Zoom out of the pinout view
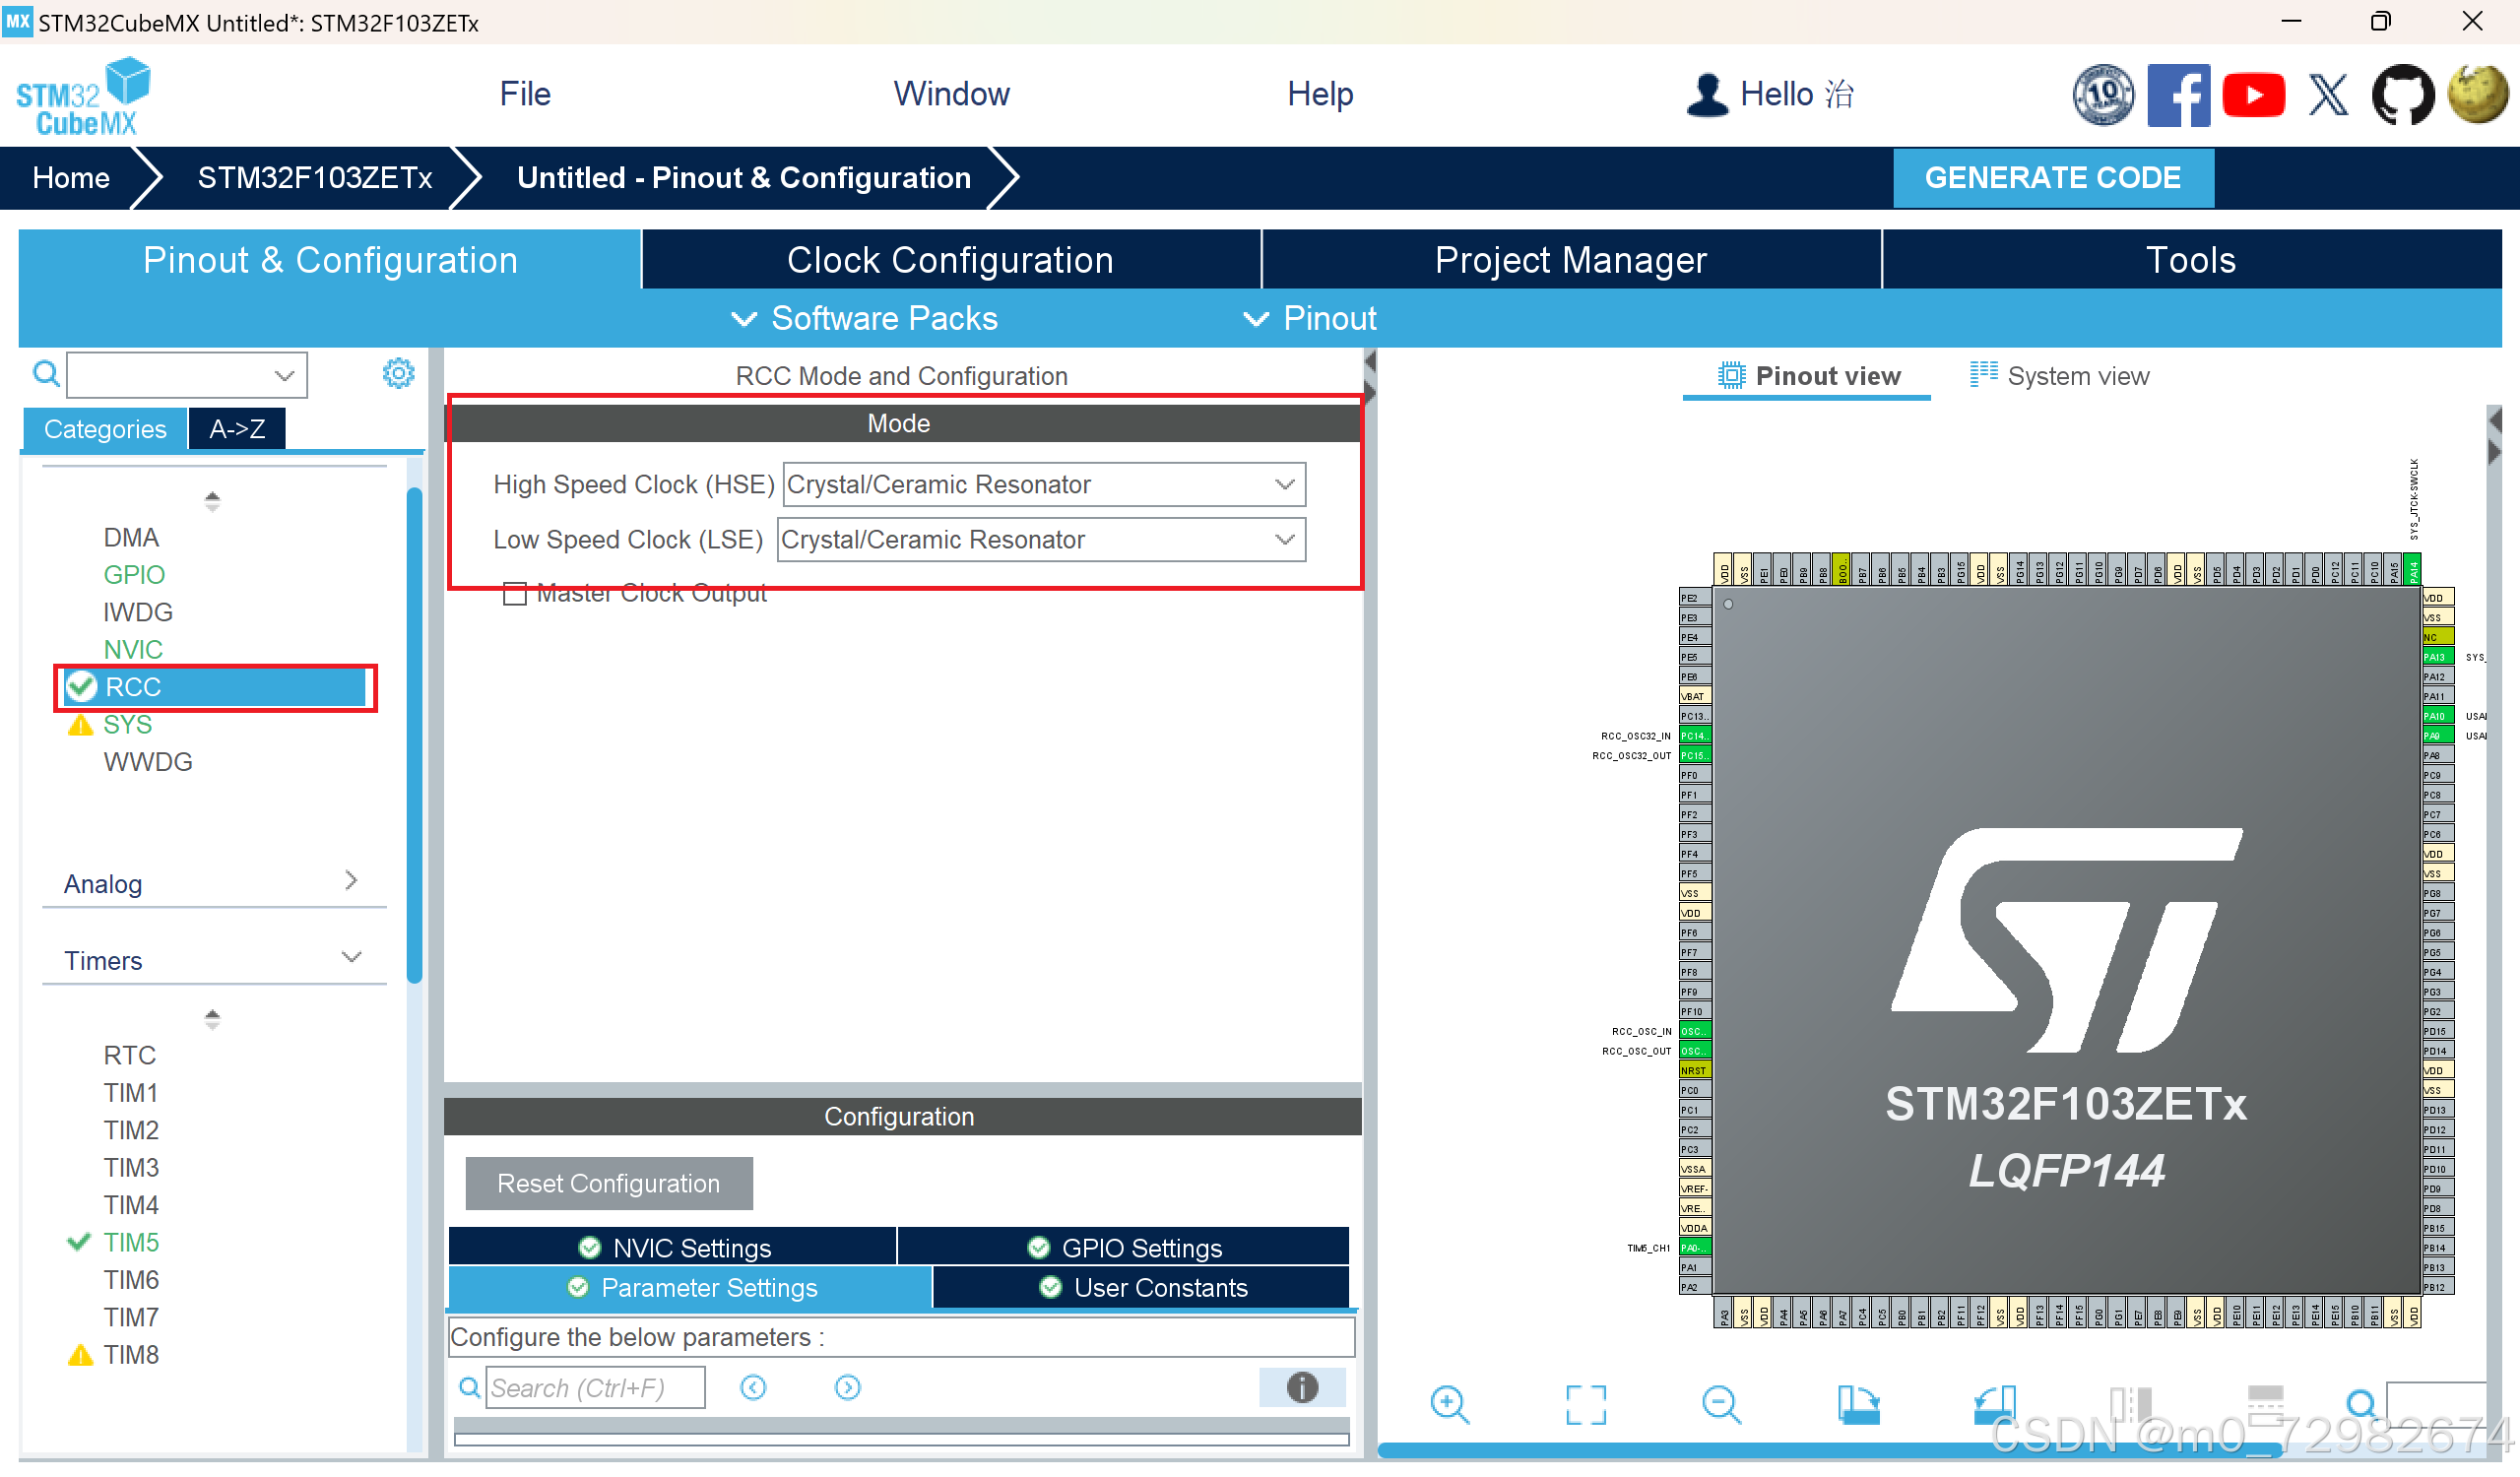The height and width of the screenshot is (1477, 2520). click(x=1721, y=1404)
